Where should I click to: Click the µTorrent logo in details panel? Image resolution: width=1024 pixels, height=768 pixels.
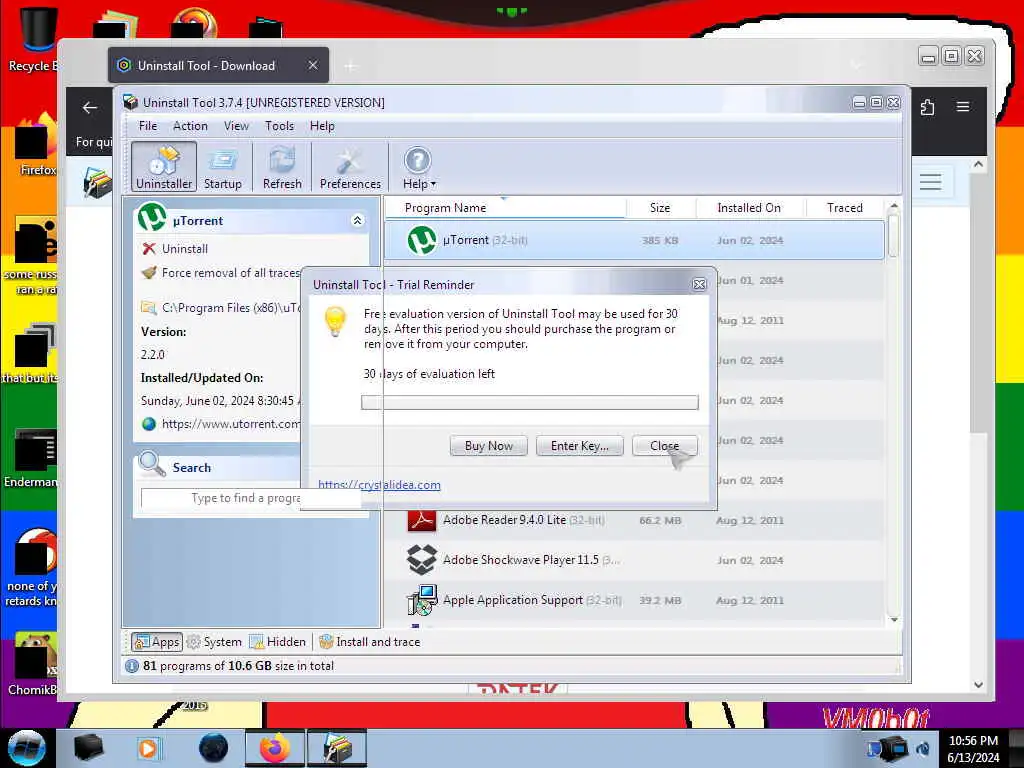pos(152,217)
